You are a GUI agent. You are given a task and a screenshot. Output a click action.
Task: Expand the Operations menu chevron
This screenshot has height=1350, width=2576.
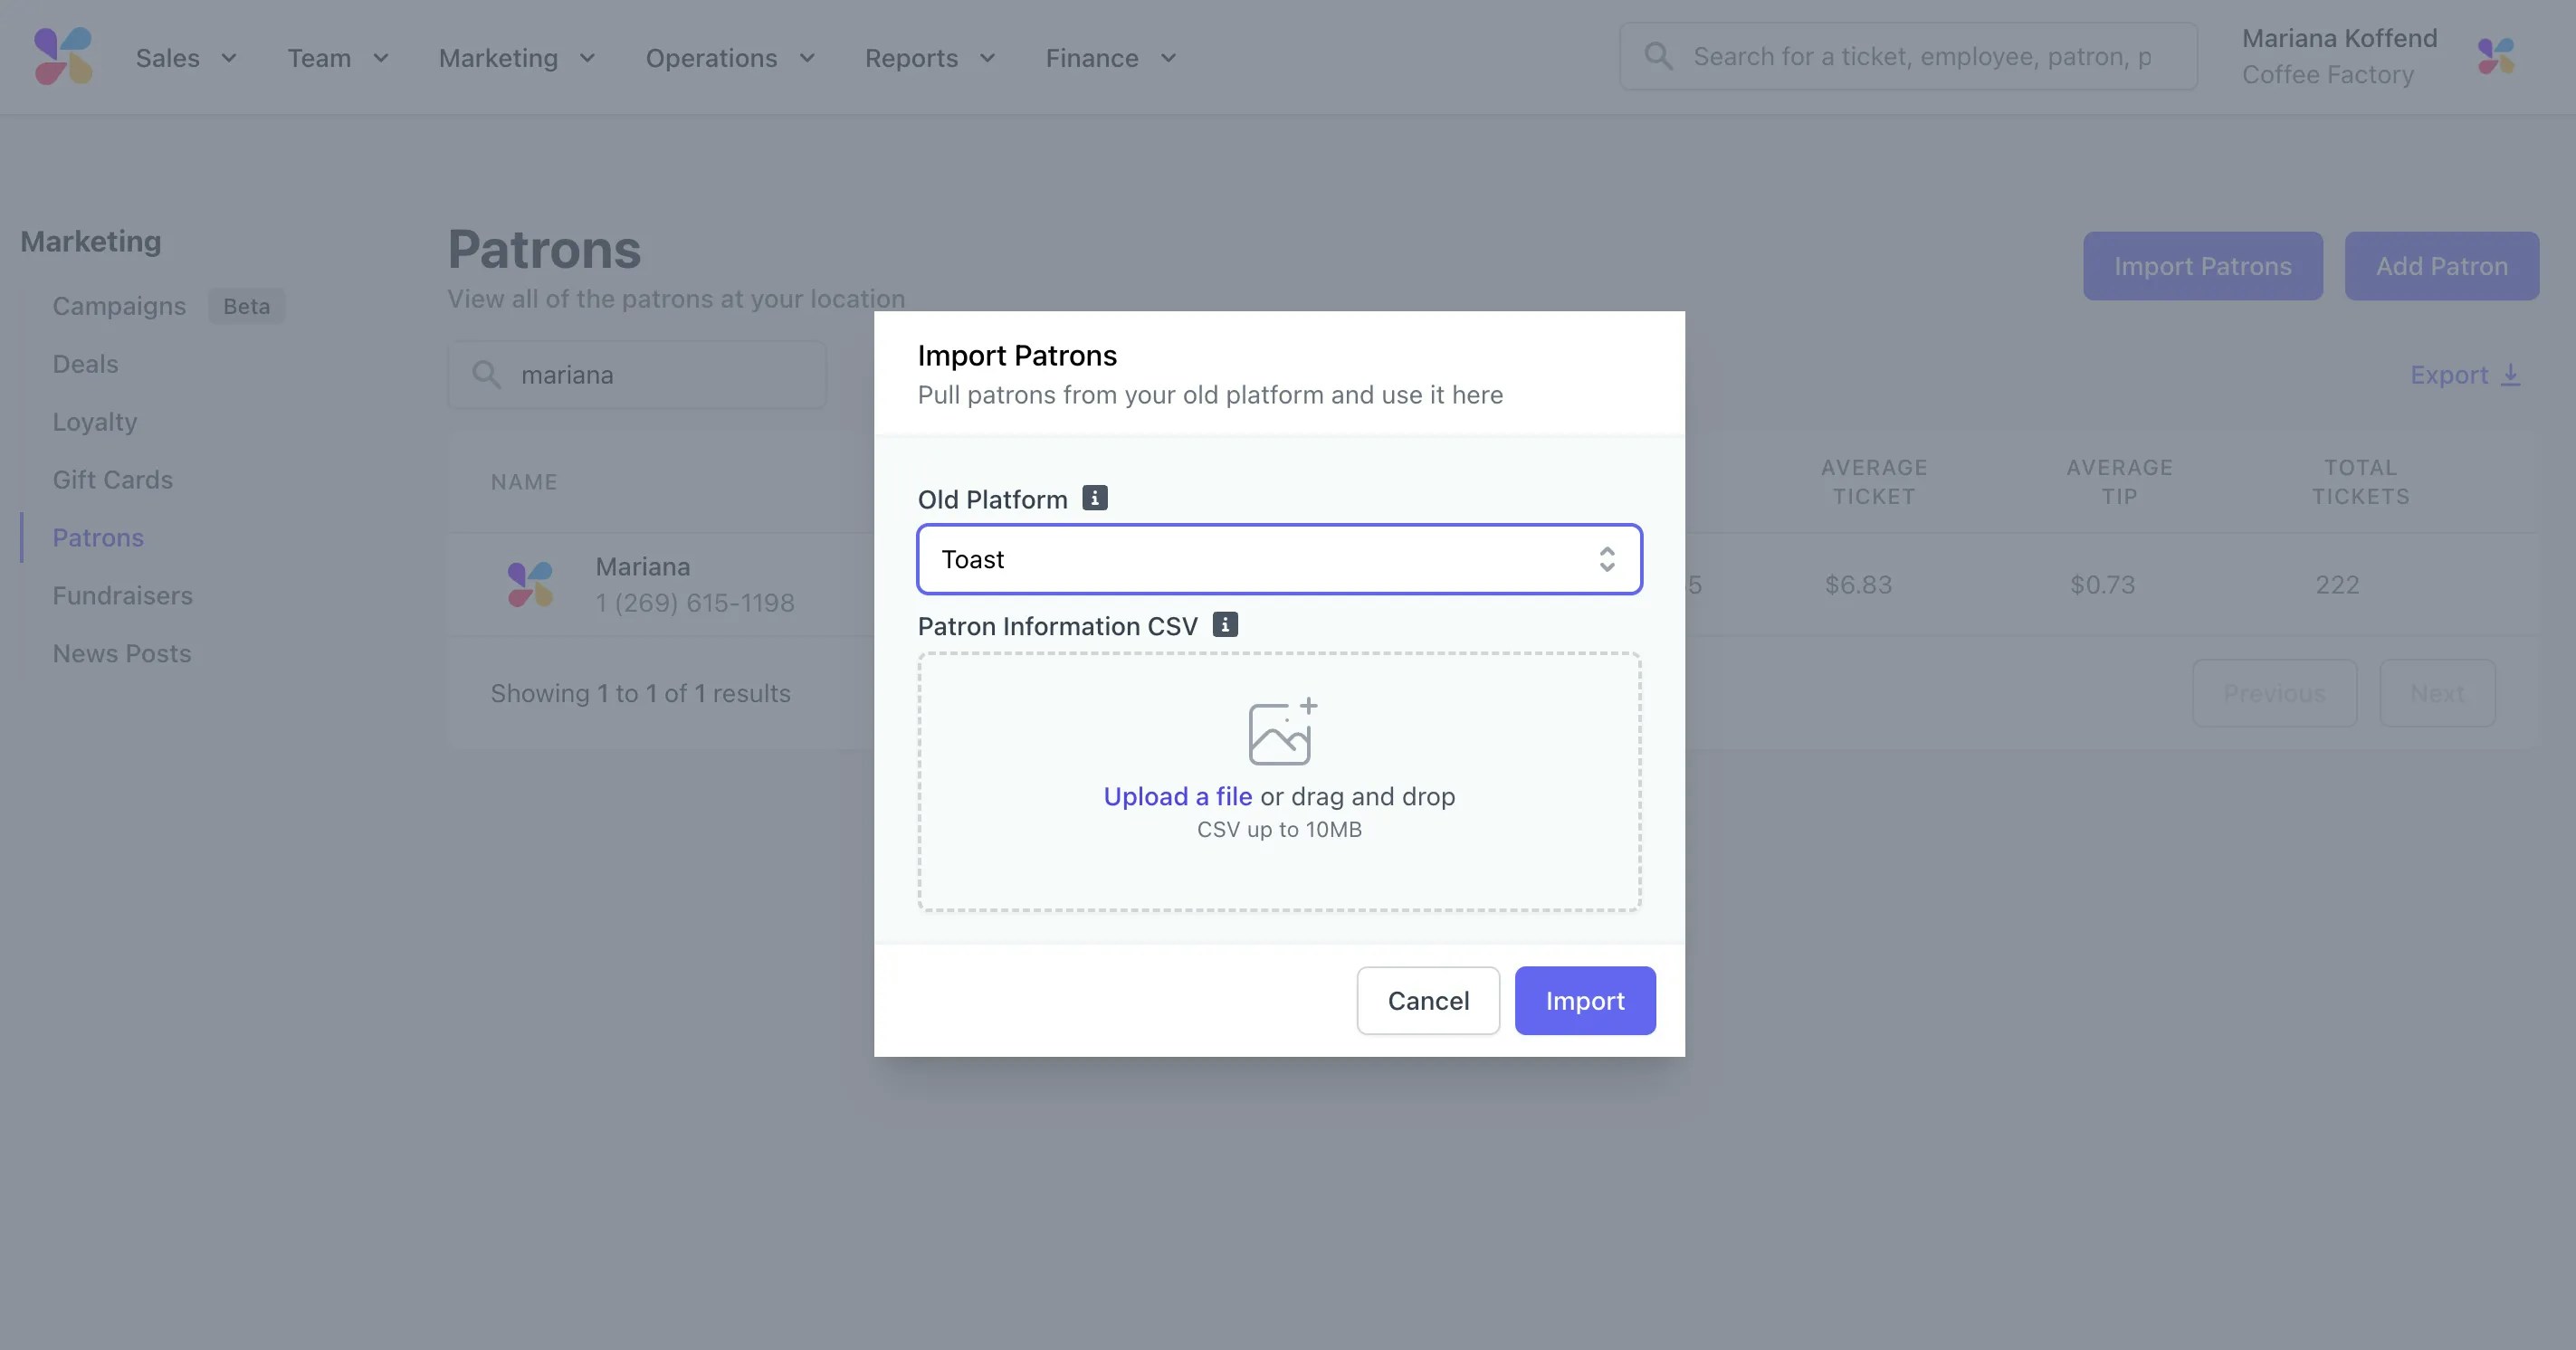807,58
